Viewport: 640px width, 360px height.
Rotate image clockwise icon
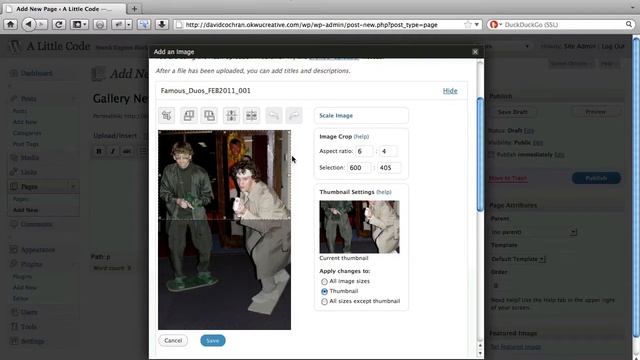tap(209, 116)
